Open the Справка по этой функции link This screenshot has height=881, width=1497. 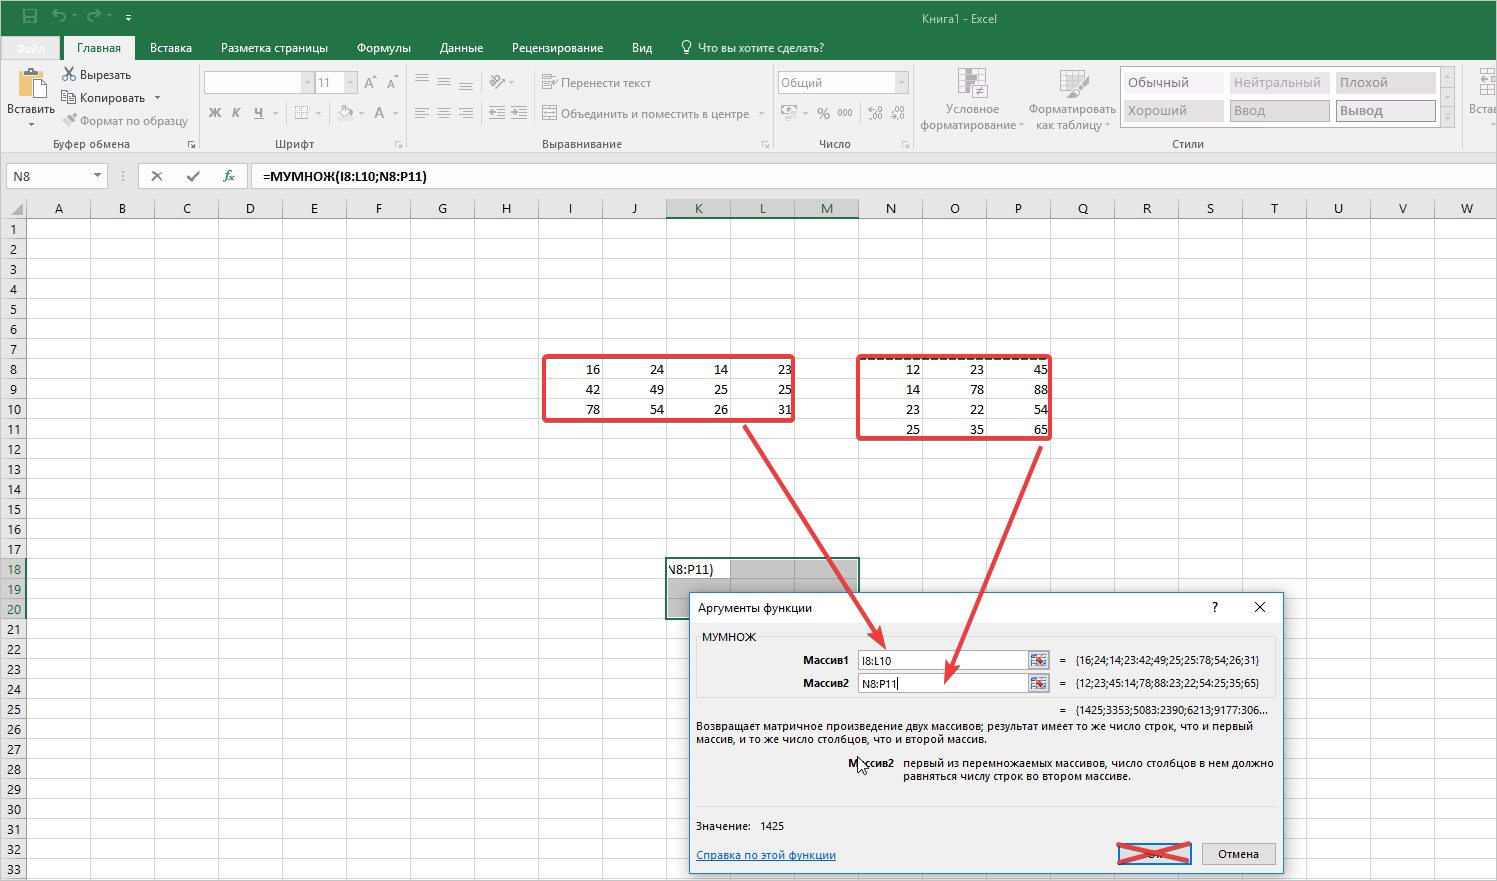pyautogui.click(x=766, y=855)
